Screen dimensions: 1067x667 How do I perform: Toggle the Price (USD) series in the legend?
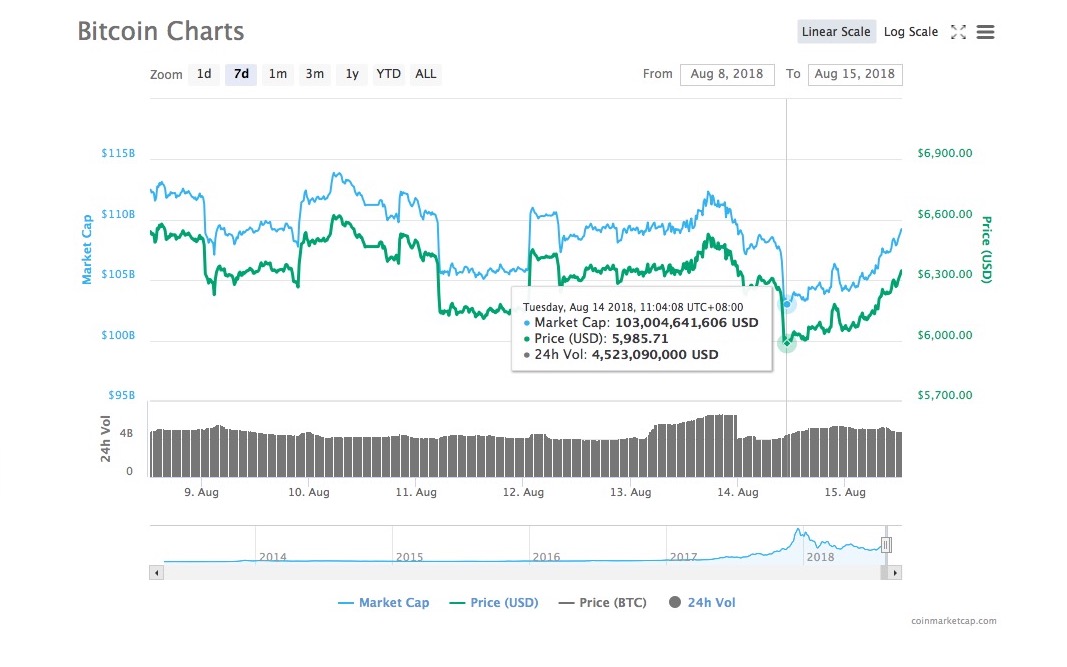pyautogui.click(x=494, y=603)
